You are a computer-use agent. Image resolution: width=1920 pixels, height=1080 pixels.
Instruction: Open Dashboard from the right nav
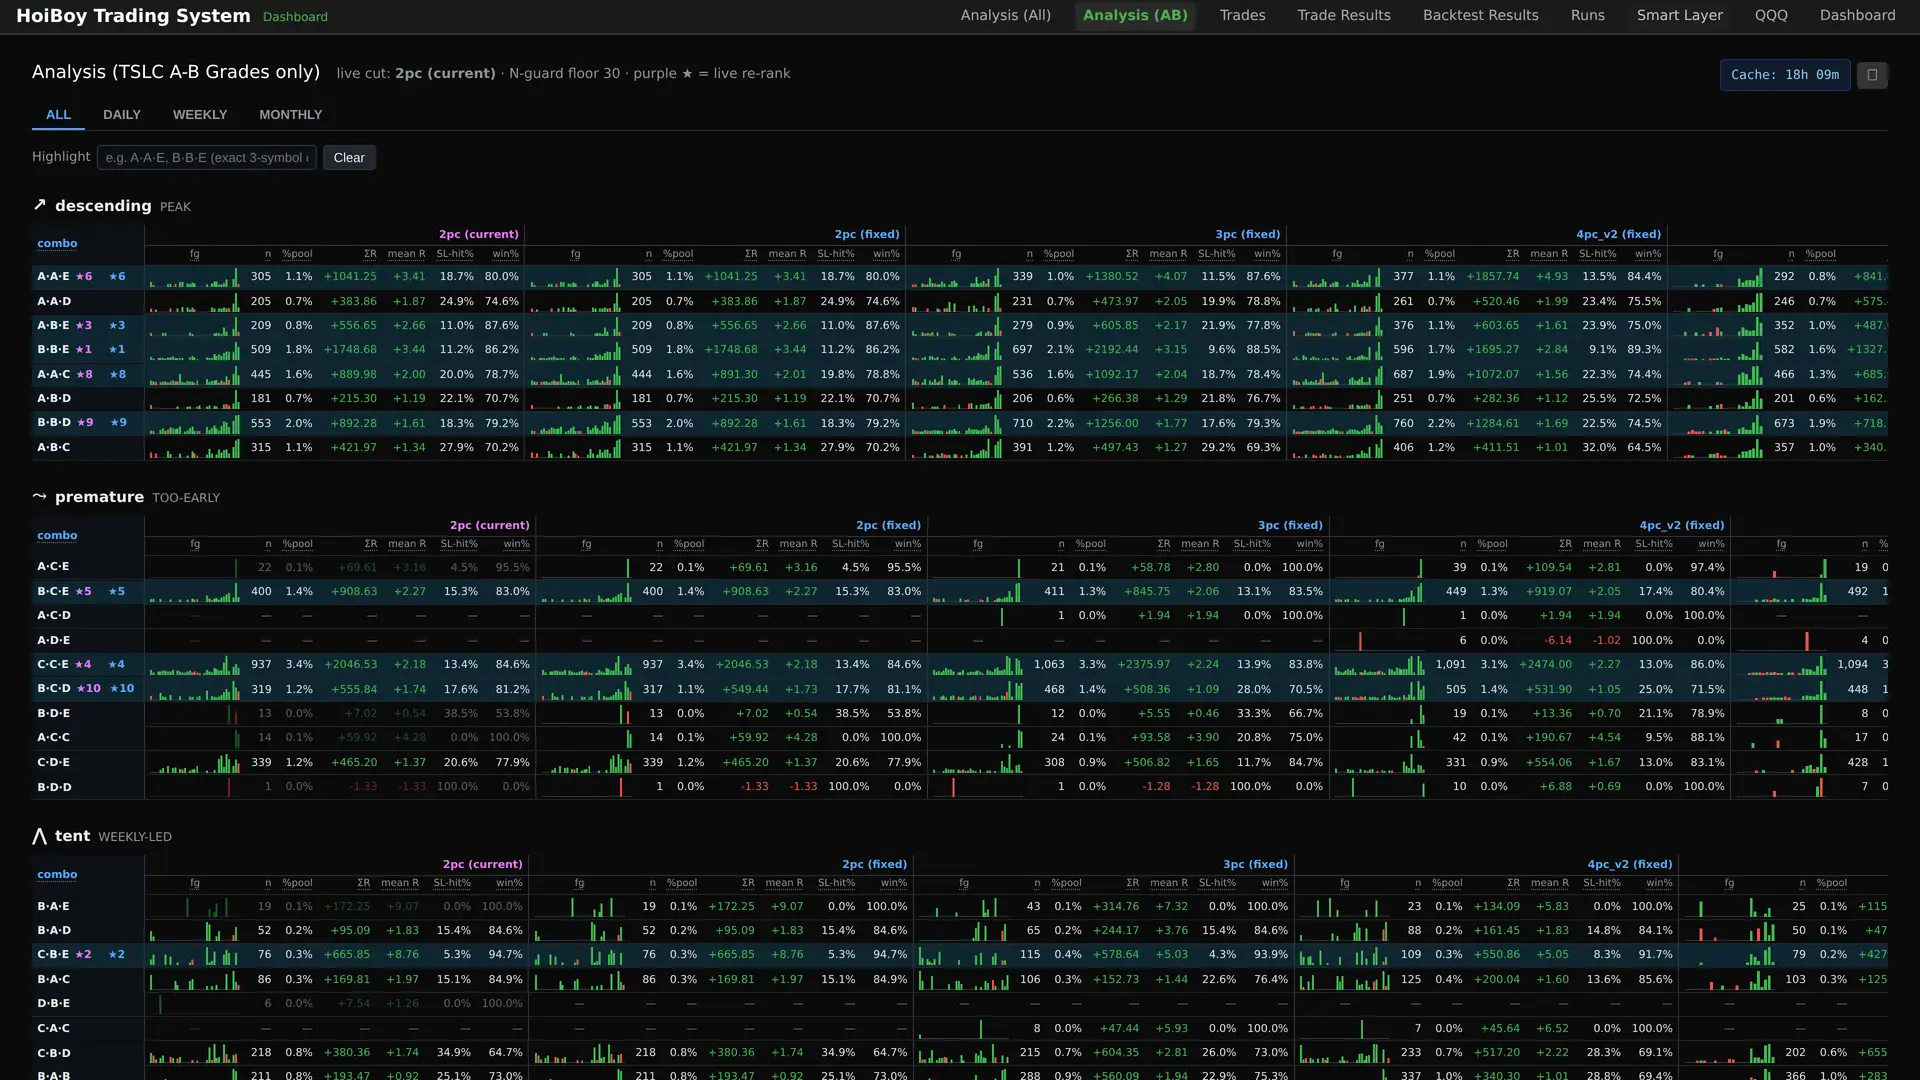point(1857,15)
